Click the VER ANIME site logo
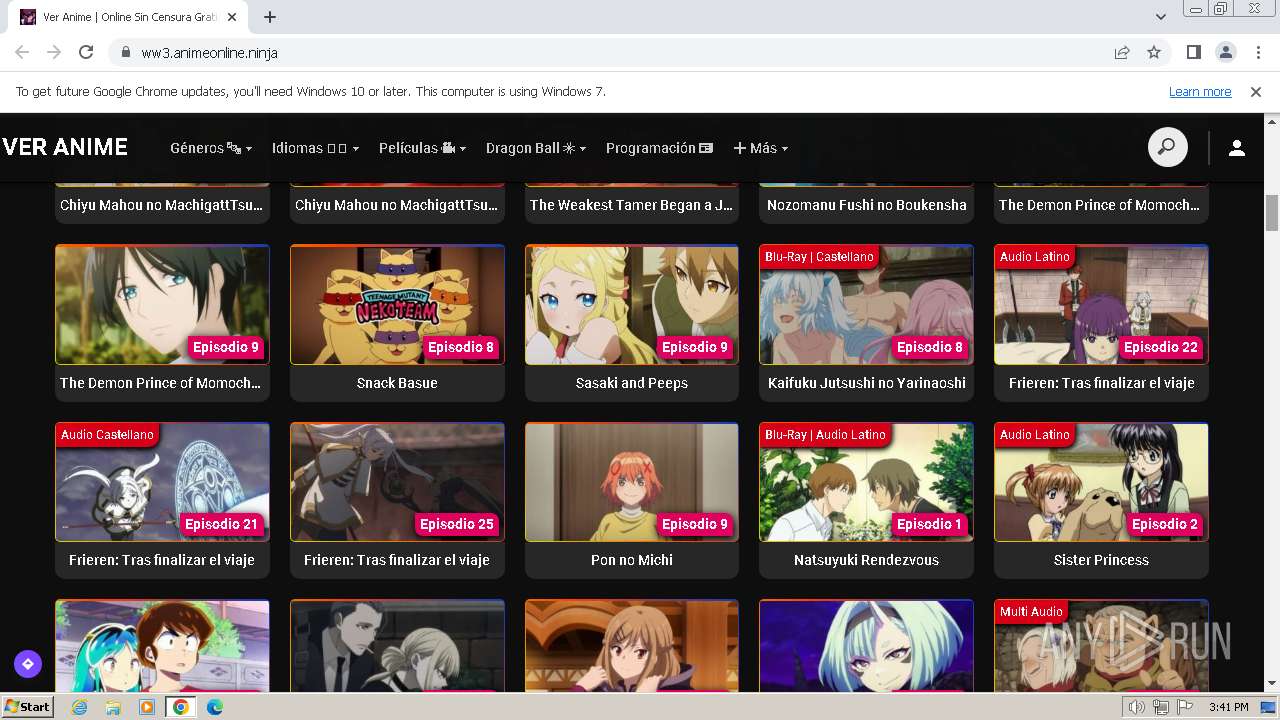 (x=65, y=148)
